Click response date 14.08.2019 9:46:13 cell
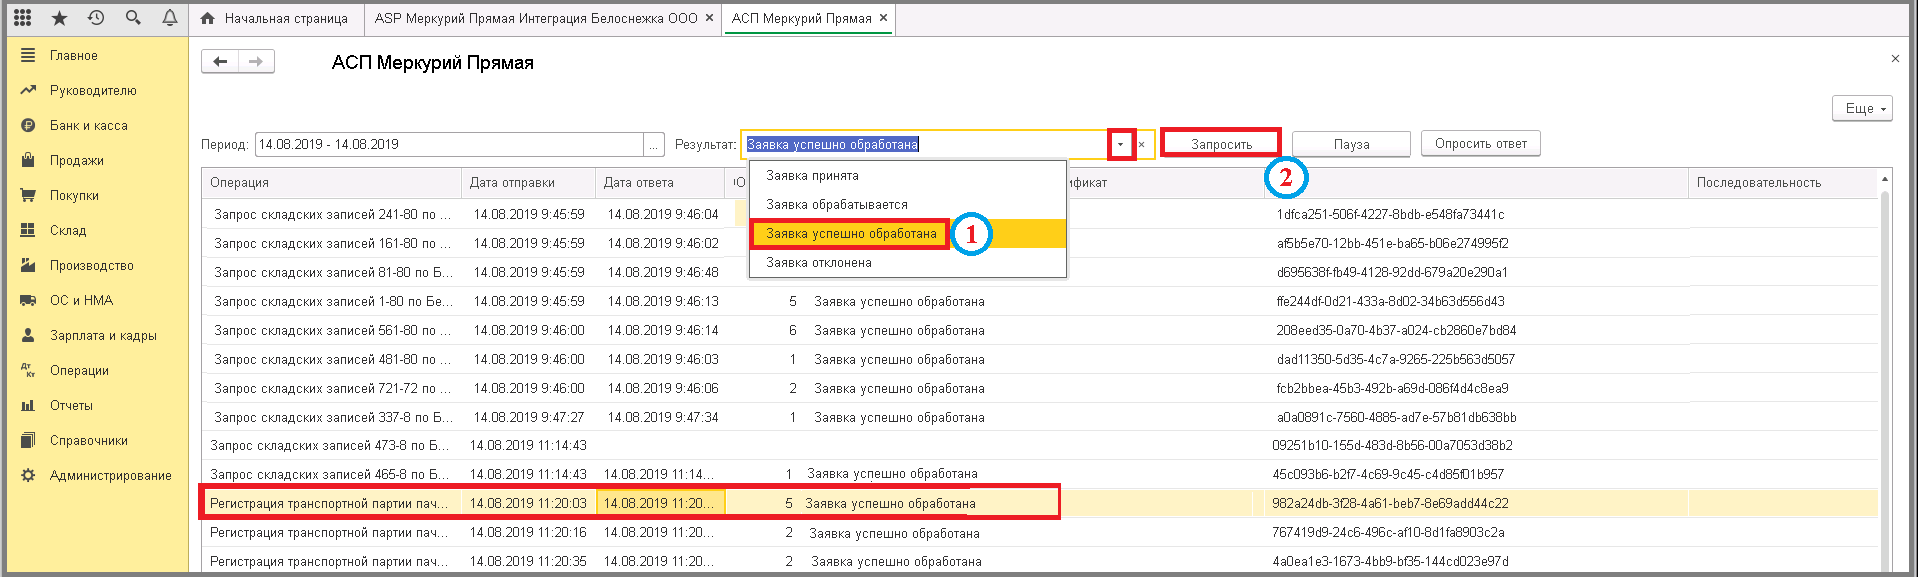1918x577 pixels. 663,302
